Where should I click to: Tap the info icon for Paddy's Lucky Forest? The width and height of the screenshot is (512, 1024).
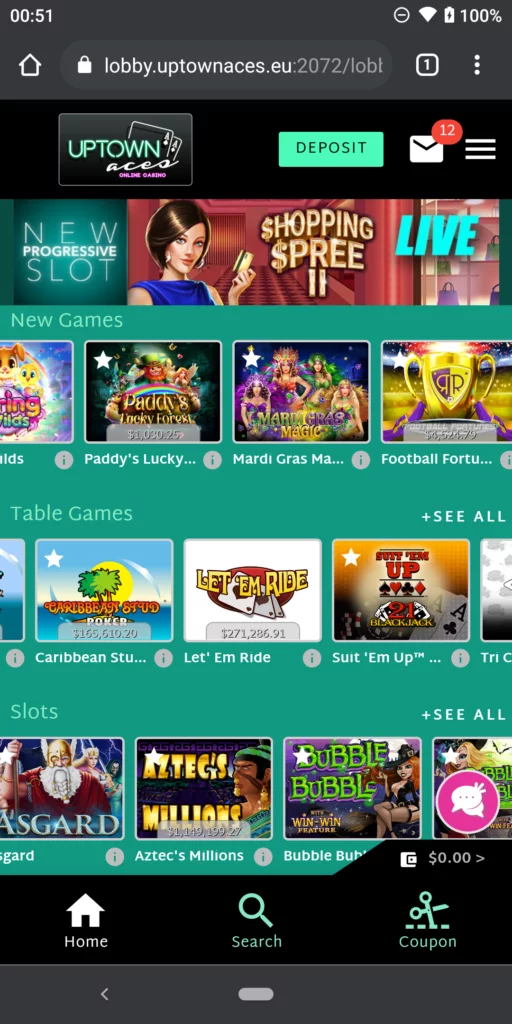pyautogui.click(x=212, y=460)
